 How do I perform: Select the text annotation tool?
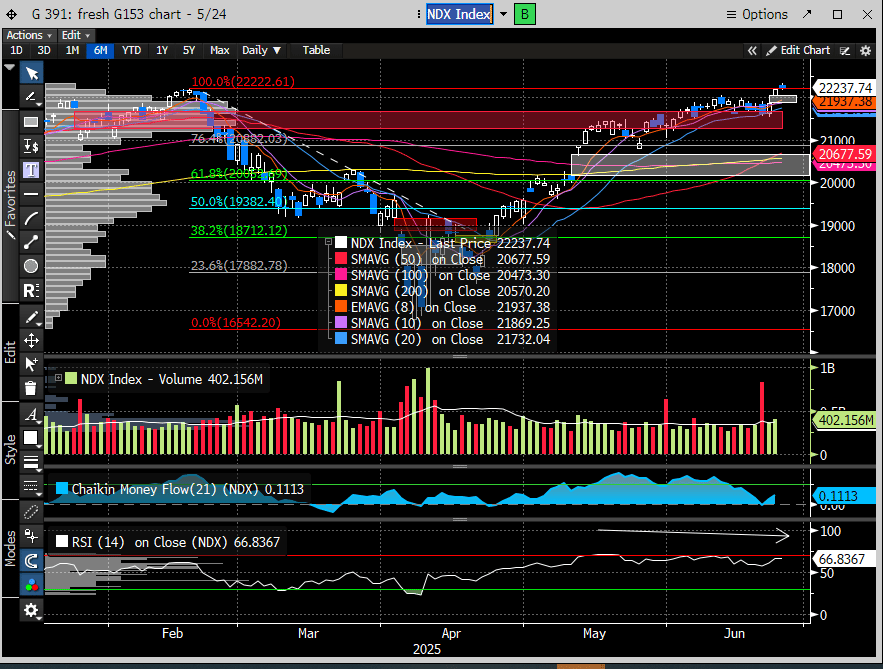[x=31, y=170]
